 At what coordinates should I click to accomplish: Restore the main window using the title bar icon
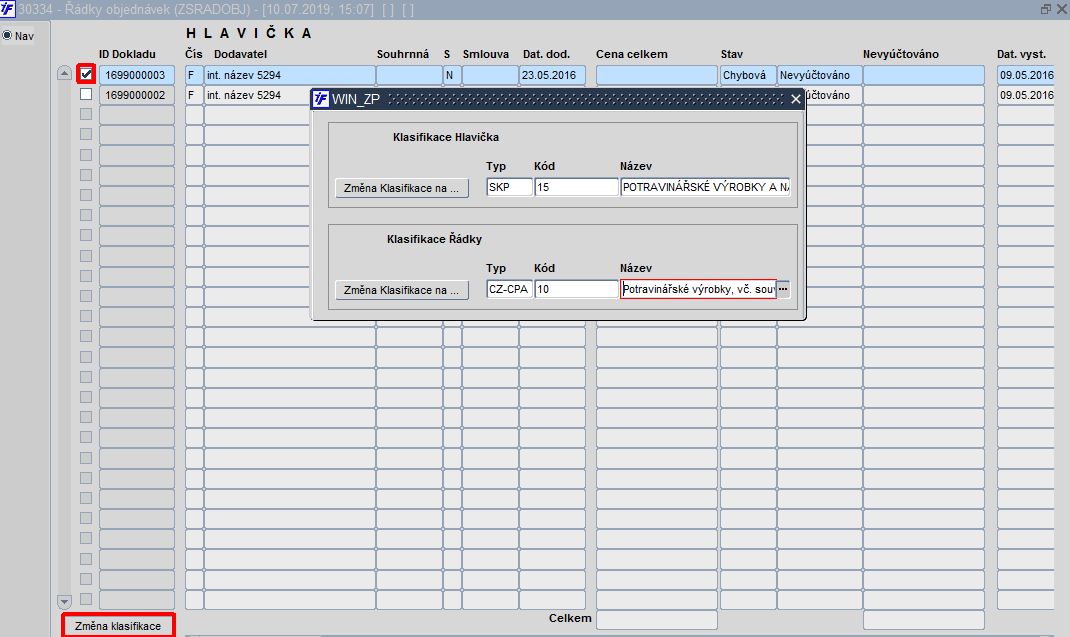pos(1045,9)
